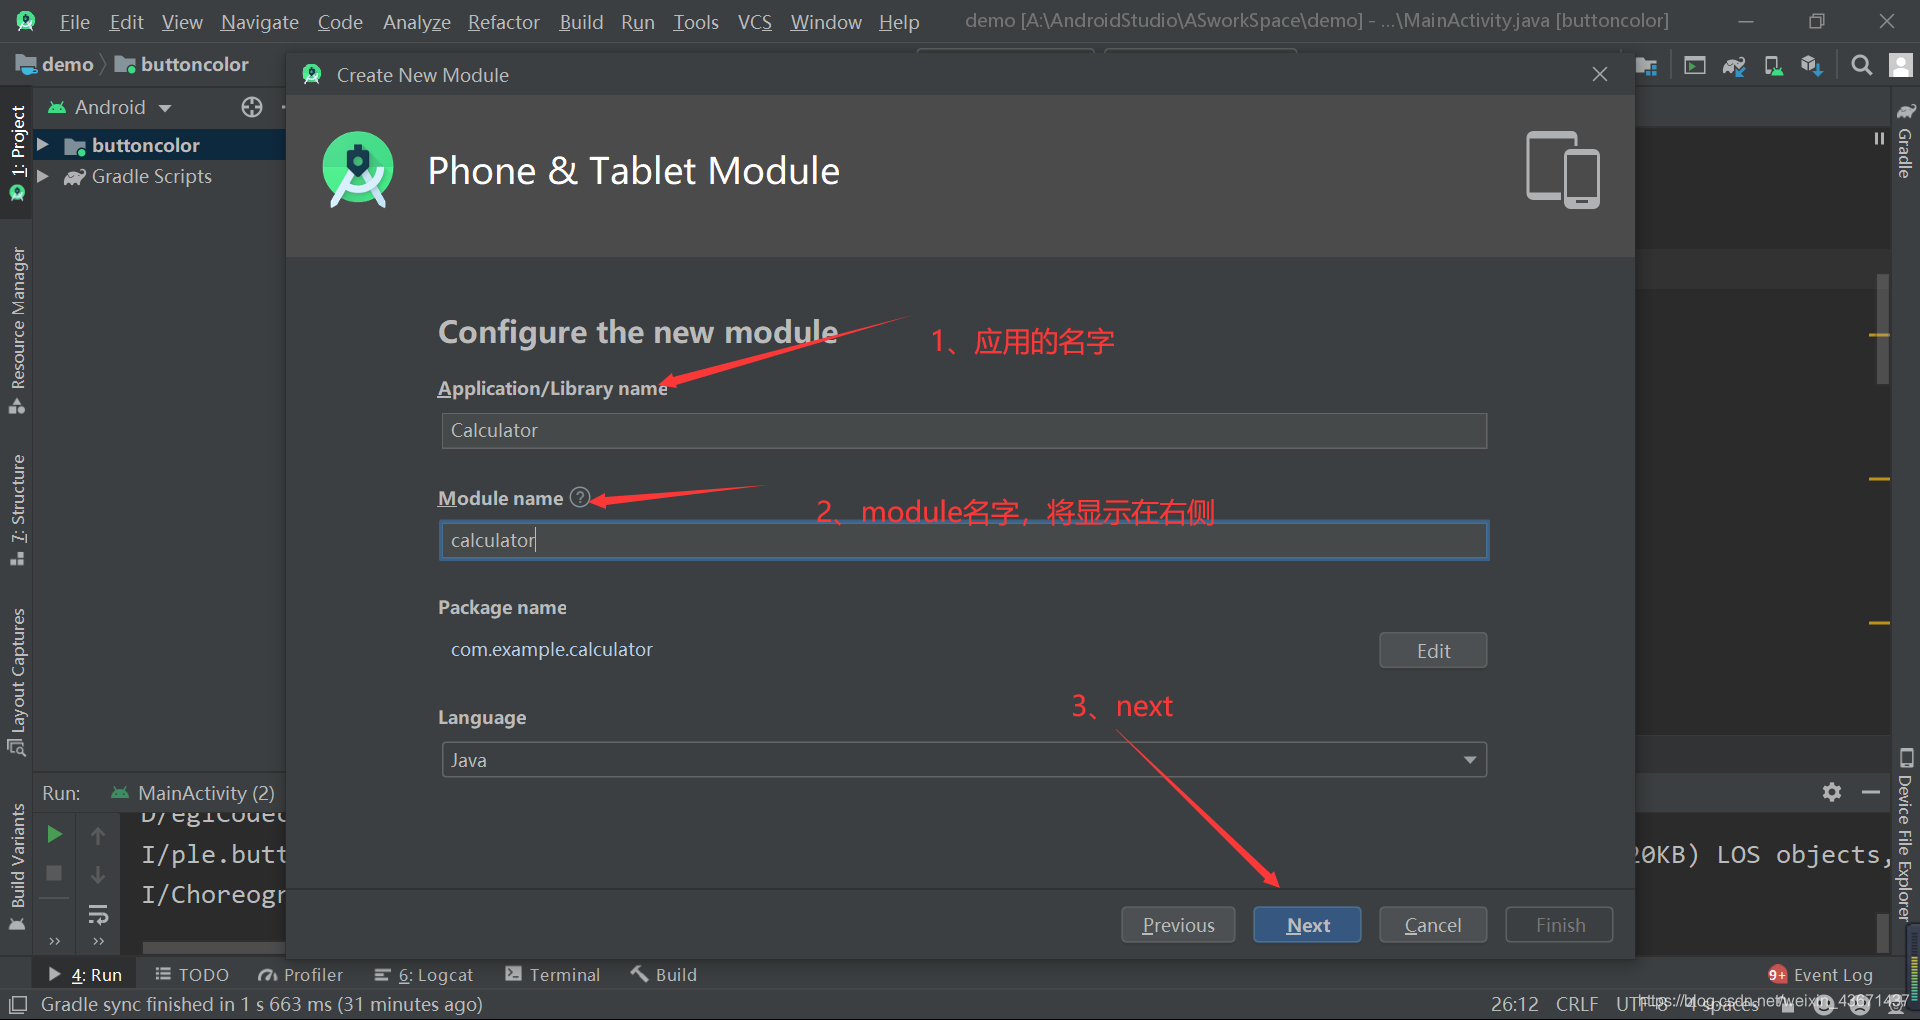Click the MainActivity (2) run tab
The width and height of the screenshot is (1920, 1020).
point(192,793)
